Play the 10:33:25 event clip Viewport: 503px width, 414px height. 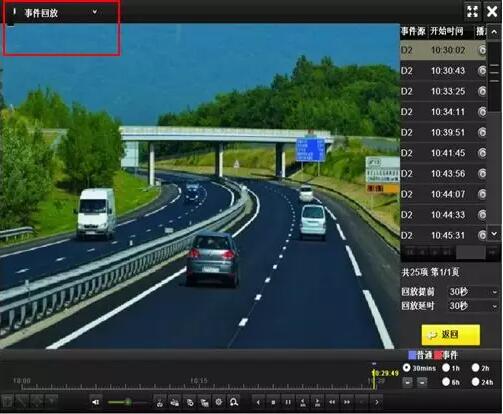482,91
